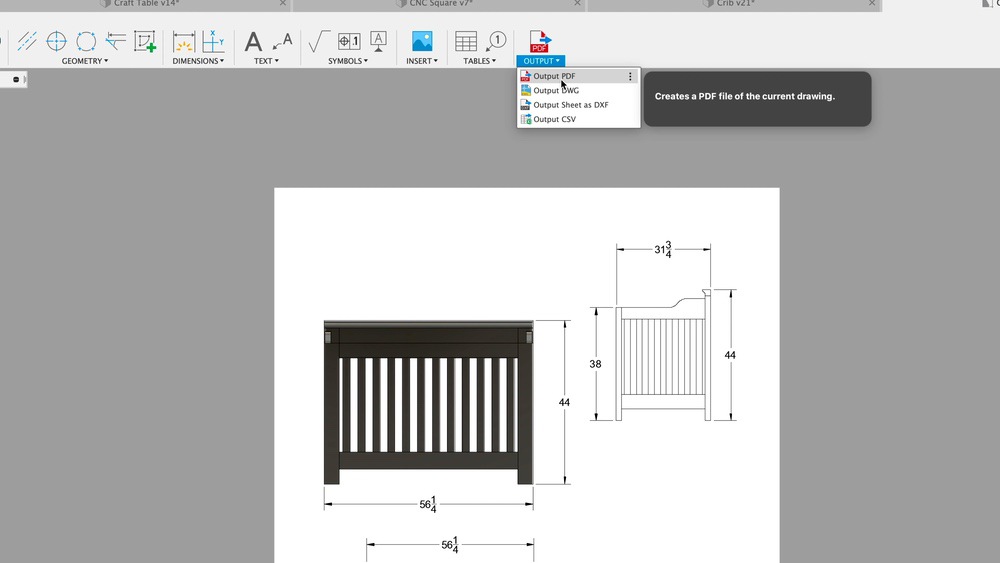This screenshot has width=1000, height=563.
Task: Select the Edge Extension tool
Action: tap(115, 41)
